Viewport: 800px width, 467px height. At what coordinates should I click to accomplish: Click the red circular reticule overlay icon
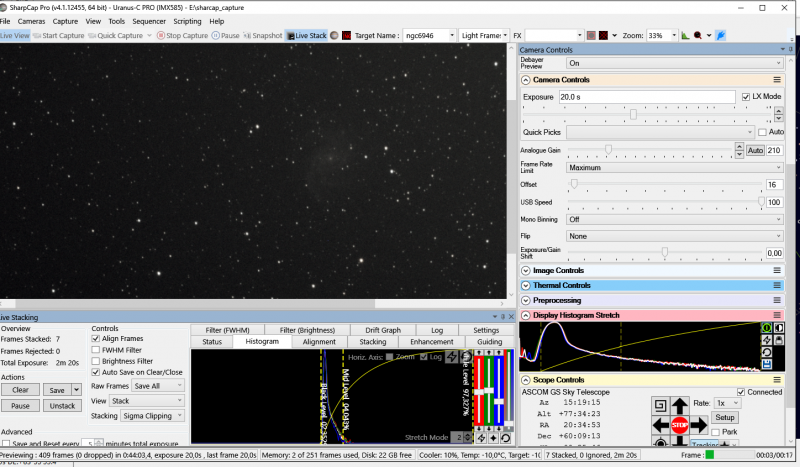pos(591,35)
